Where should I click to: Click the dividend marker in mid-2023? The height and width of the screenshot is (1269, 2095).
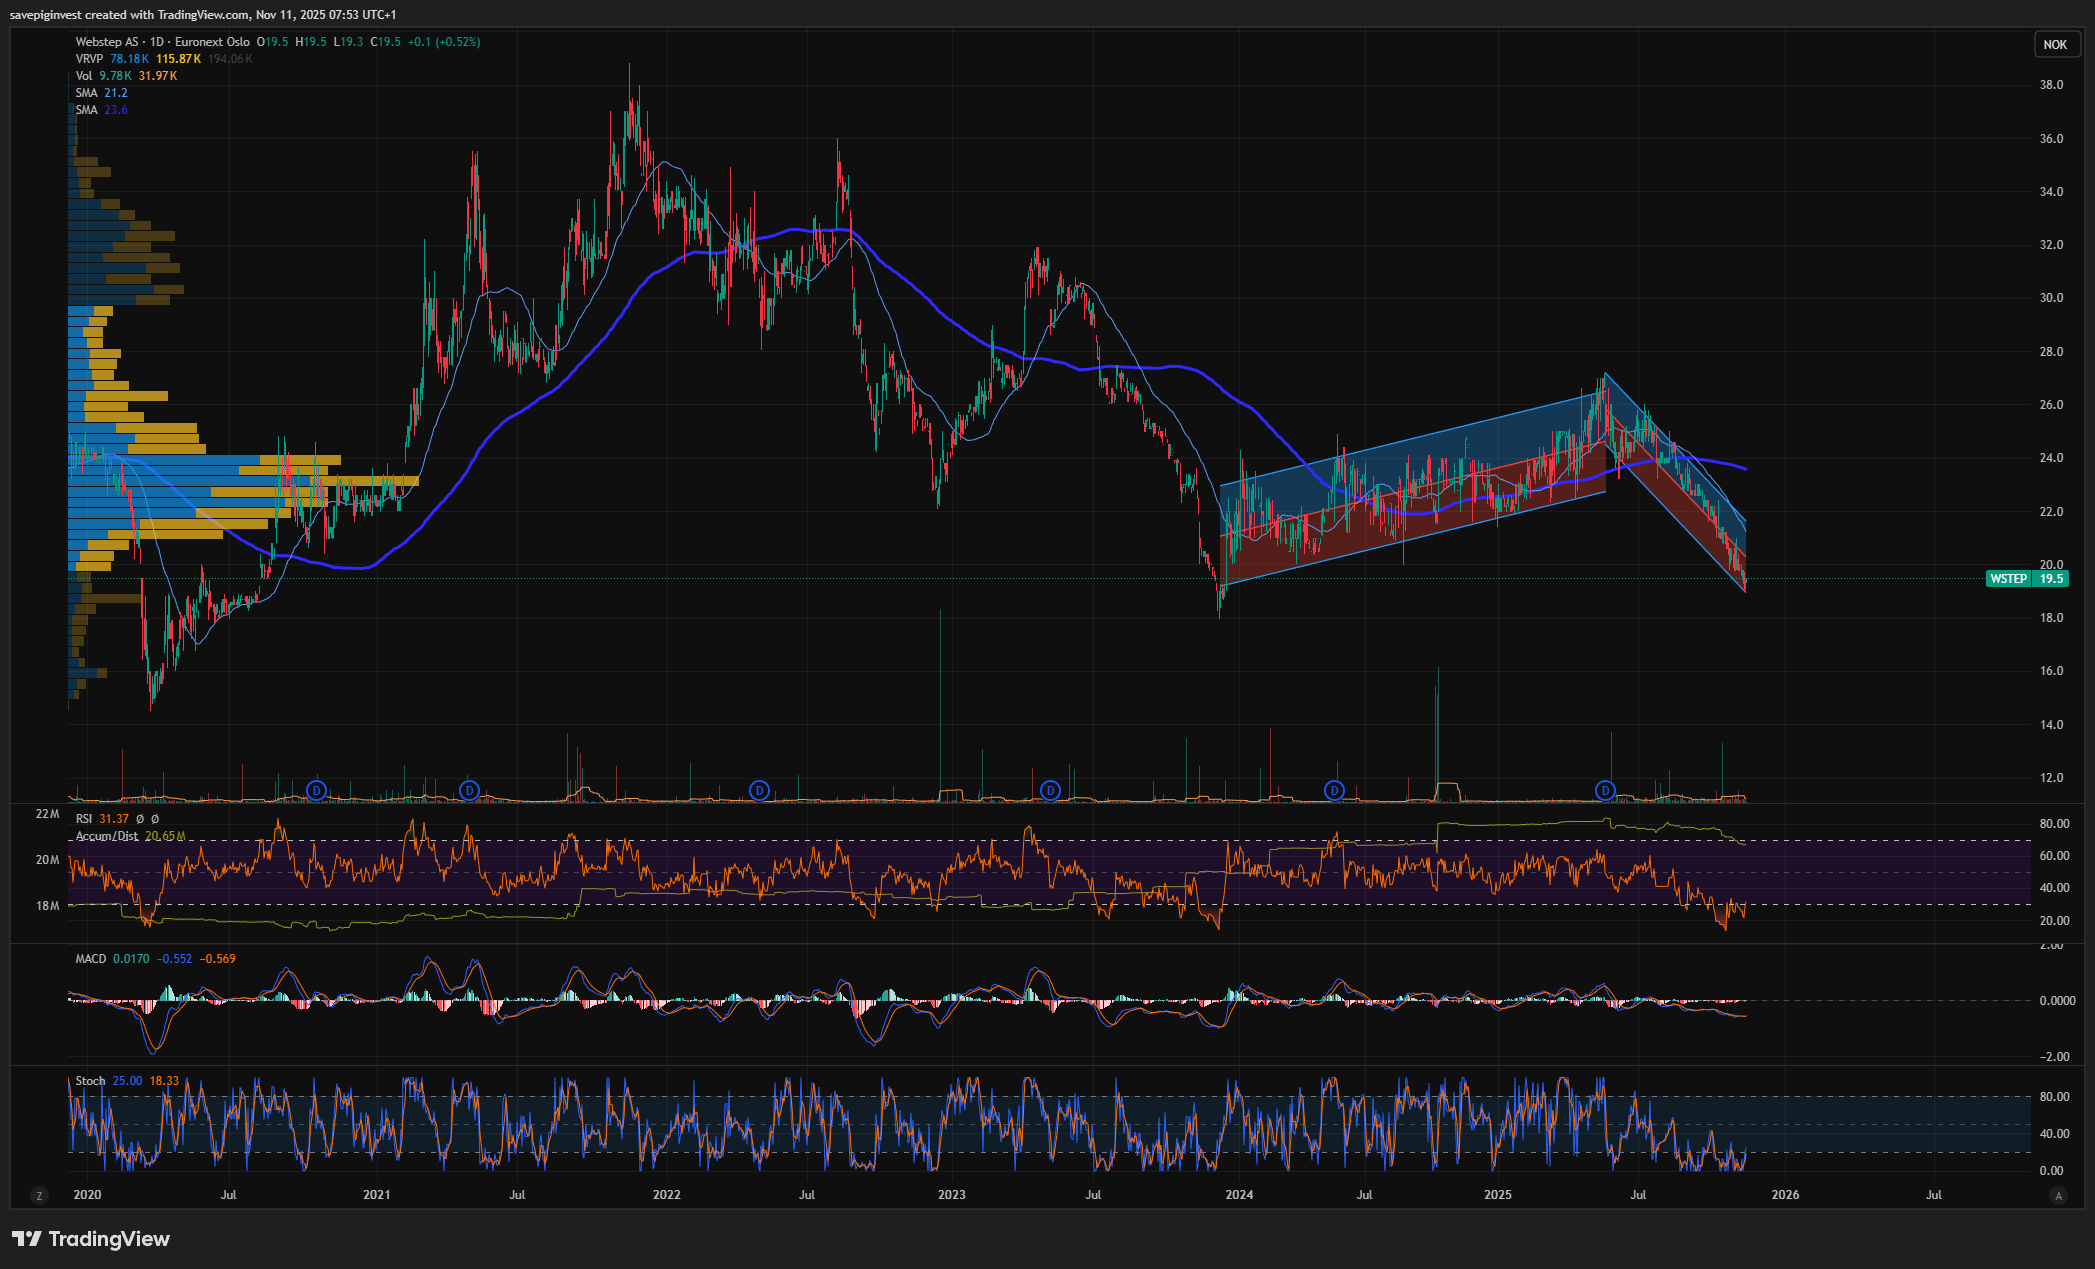point(1049,791)
